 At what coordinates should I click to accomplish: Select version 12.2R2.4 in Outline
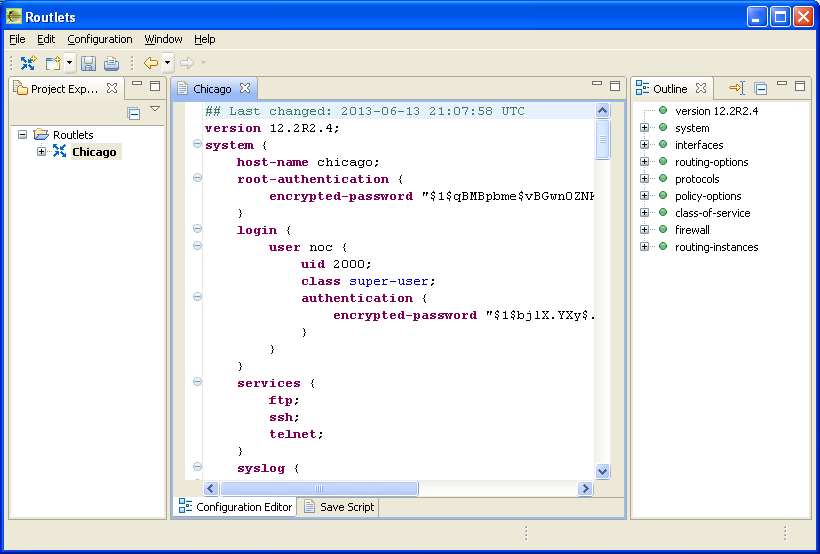tap(716, 111)
